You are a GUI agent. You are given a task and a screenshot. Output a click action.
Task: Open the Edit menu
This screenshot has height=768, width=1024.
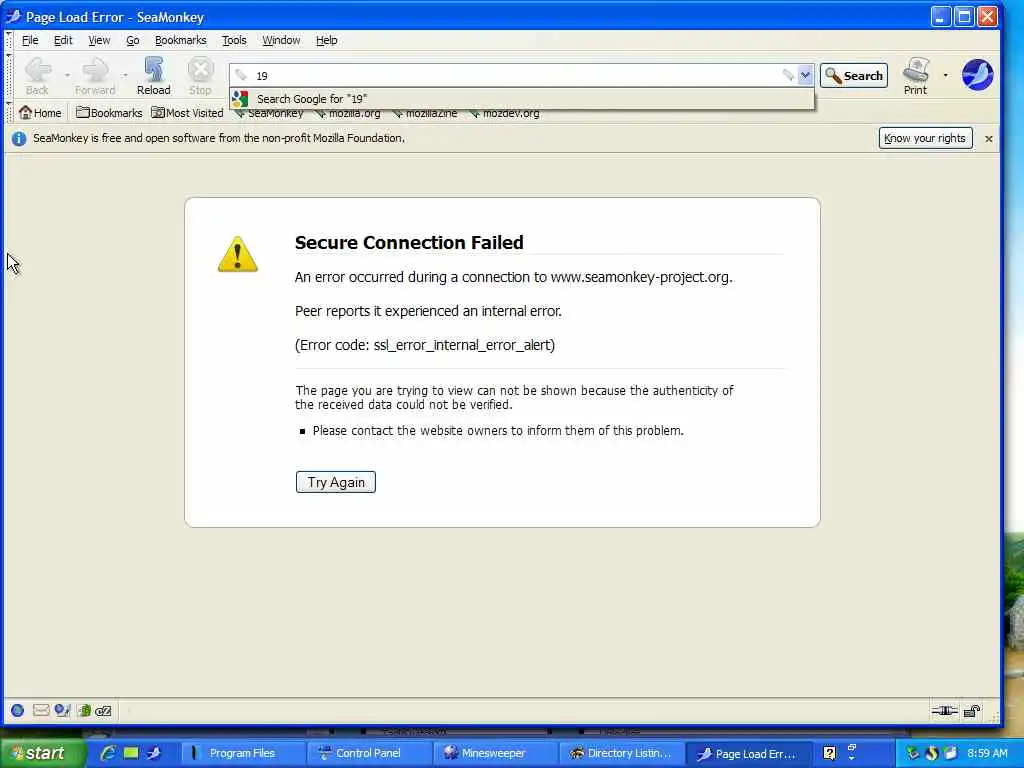(63, 40)
